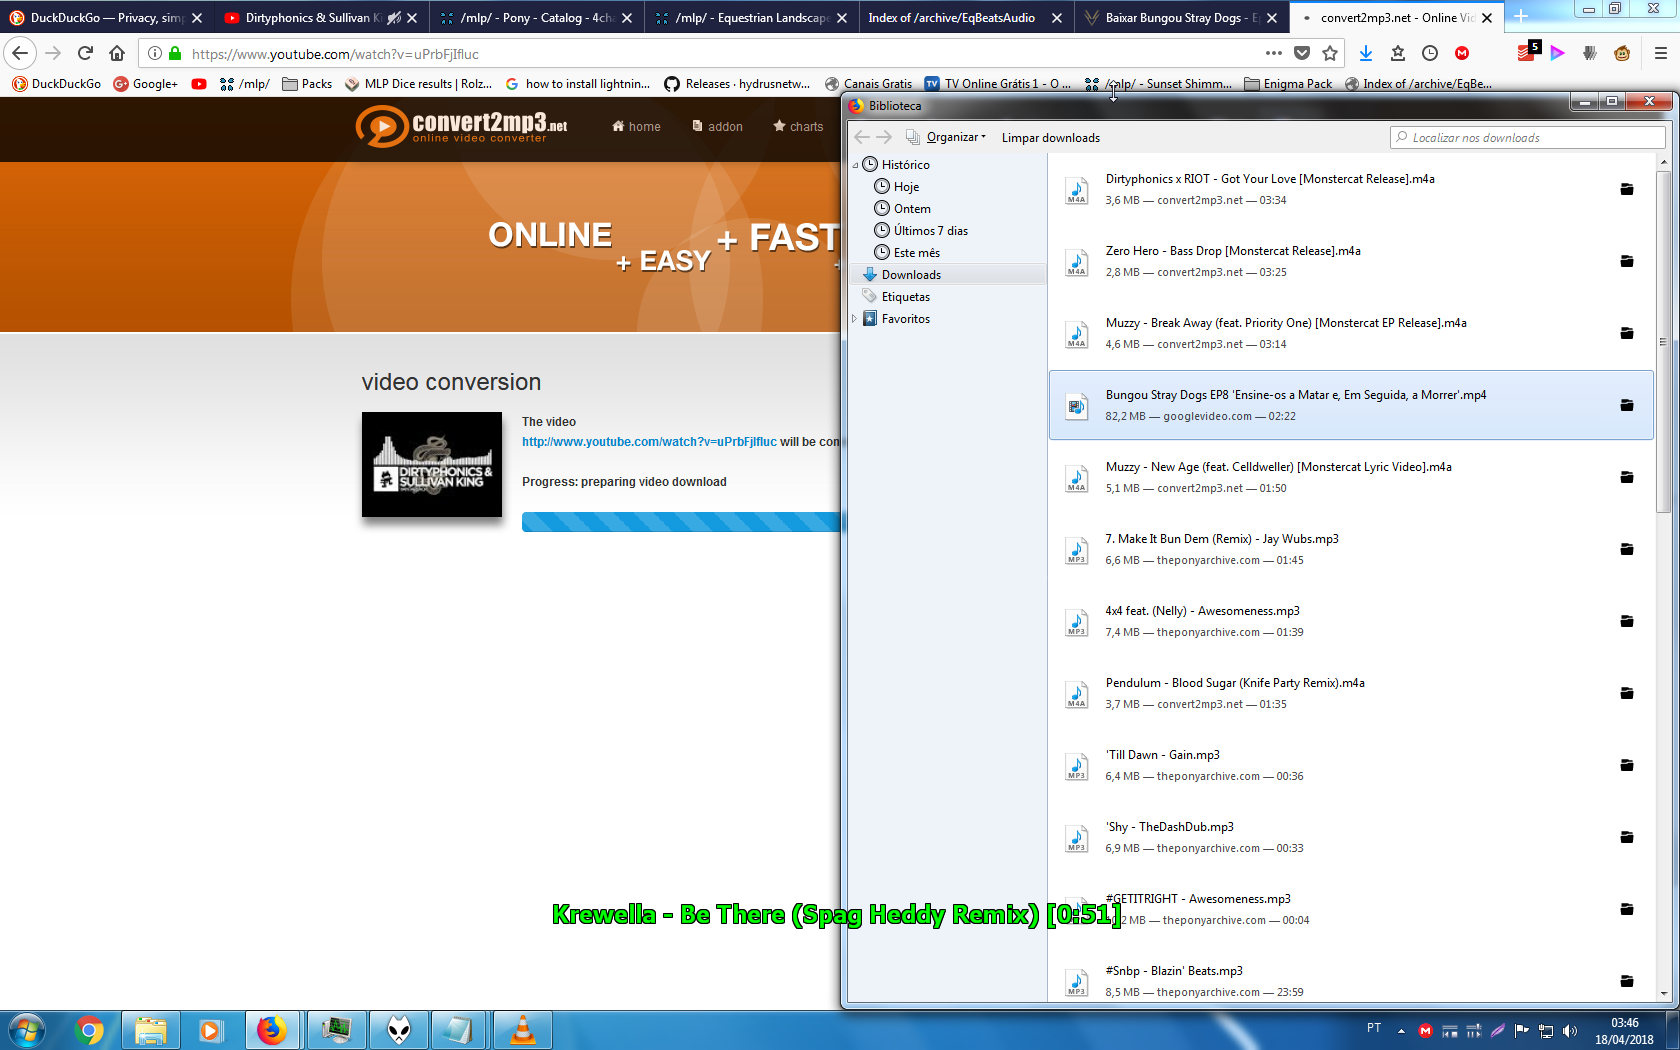Select Ontem in the history tree

pyautogui.click(x=911, y=209)
